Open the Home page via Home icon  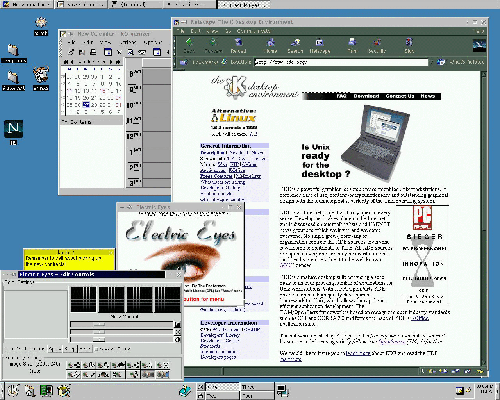click(271, 46)
